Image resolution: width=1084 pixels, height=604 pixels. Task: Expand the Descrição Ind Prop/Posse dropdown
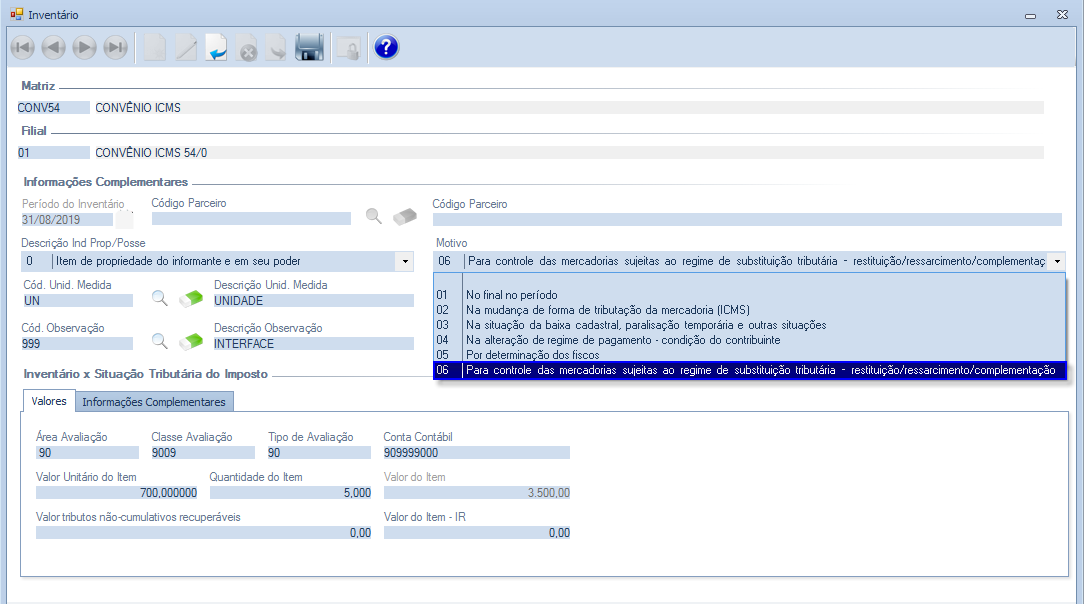point(405,261)
